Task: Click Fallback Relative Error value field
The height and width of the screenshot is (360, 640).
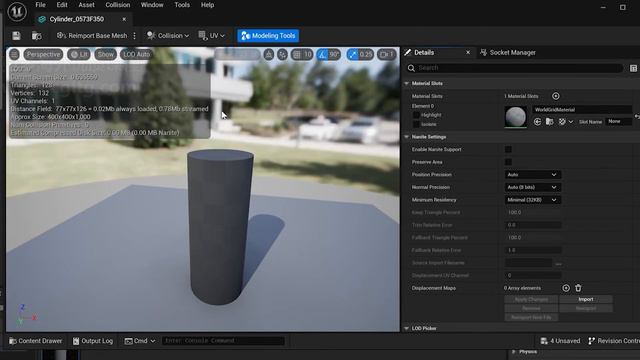Action: 533,250
